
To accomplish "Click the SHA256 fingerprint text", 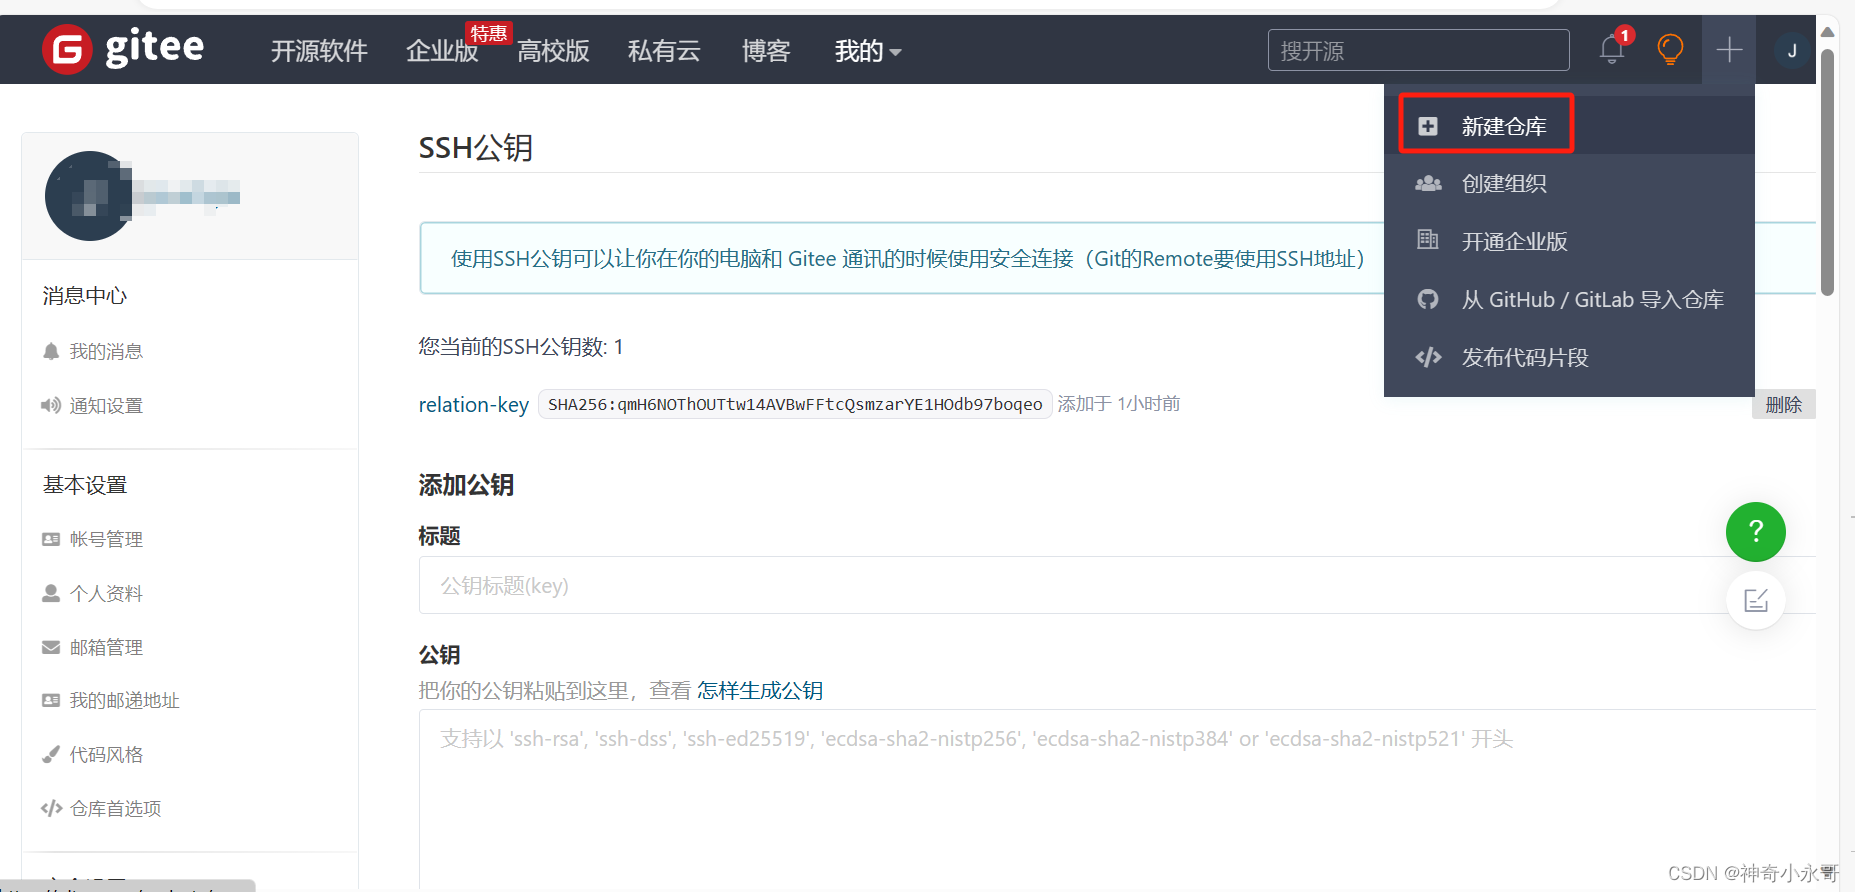I will (795, 404).
